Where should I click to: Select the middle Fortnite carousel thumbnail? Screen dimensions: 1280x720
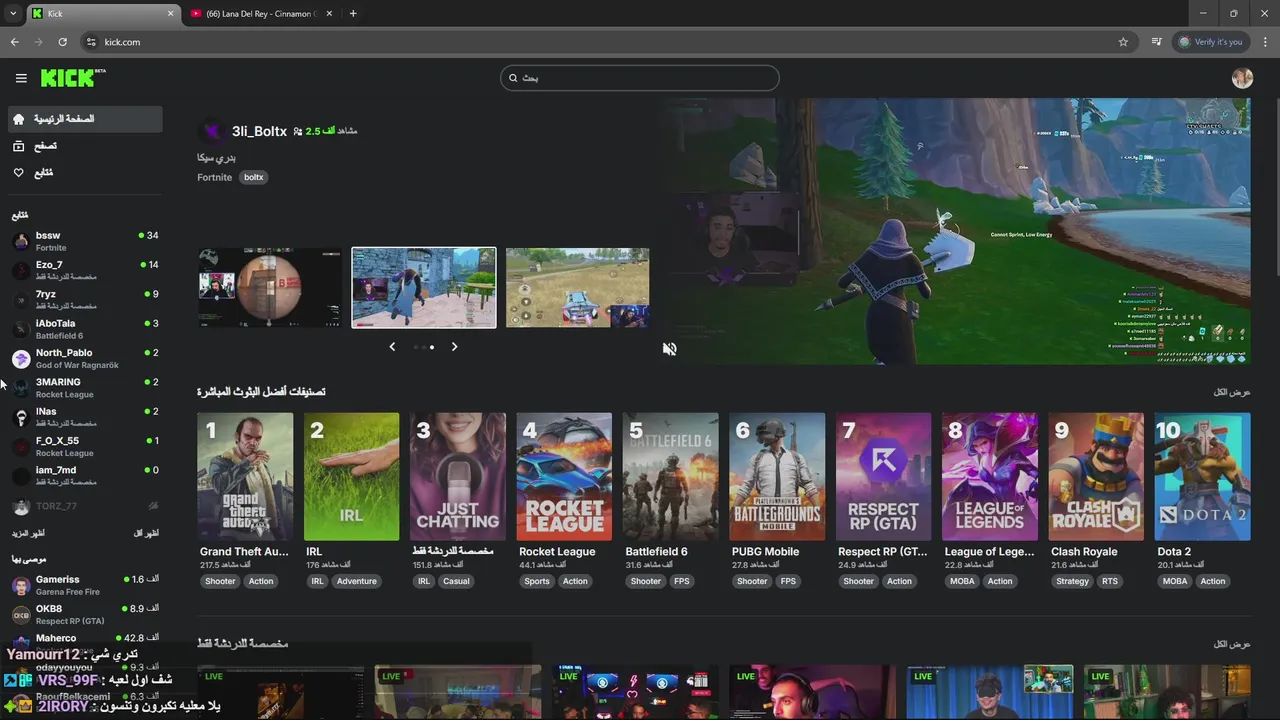[x=424, y=288]
